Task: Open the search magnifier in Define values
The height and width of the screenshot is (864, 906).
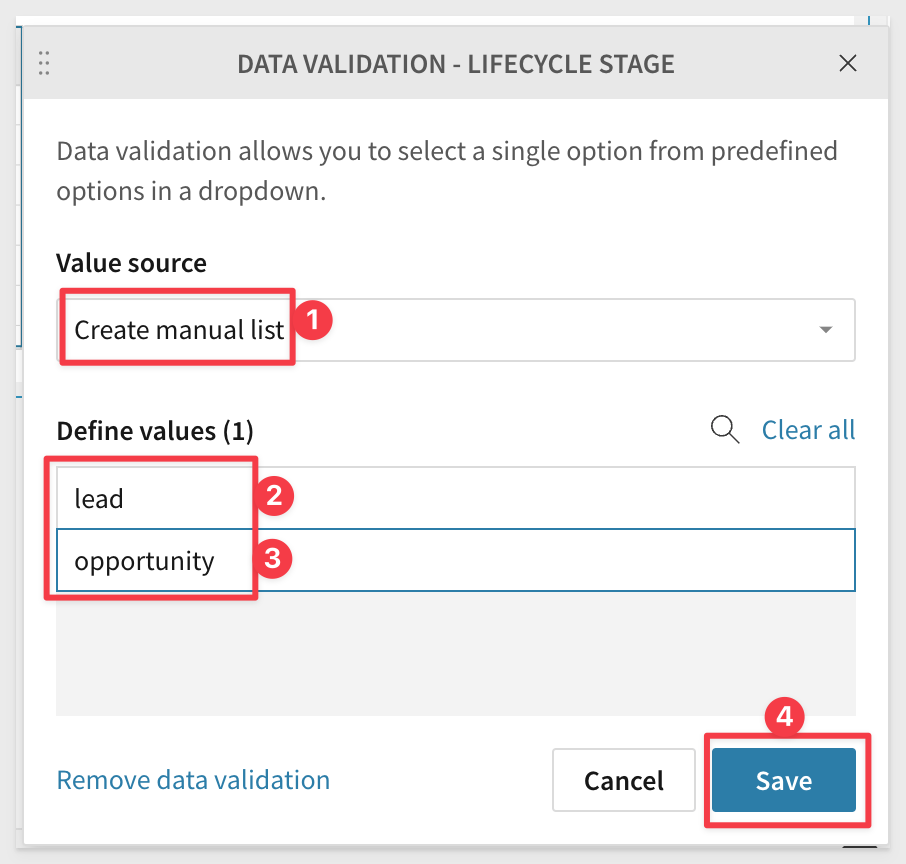Action: click(725, 429)
